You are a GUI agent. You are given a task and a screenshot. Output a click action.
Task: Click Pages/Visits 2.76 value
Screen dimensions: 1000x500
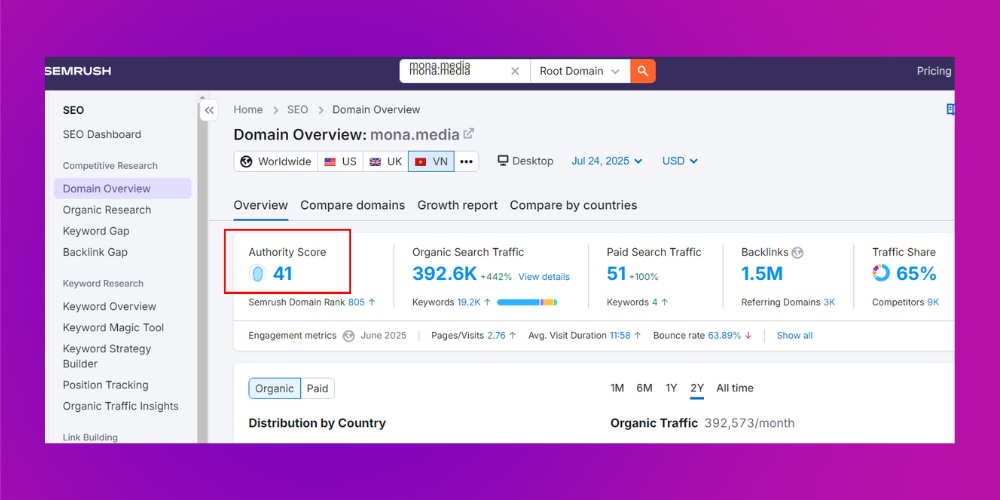coord(496,335)
